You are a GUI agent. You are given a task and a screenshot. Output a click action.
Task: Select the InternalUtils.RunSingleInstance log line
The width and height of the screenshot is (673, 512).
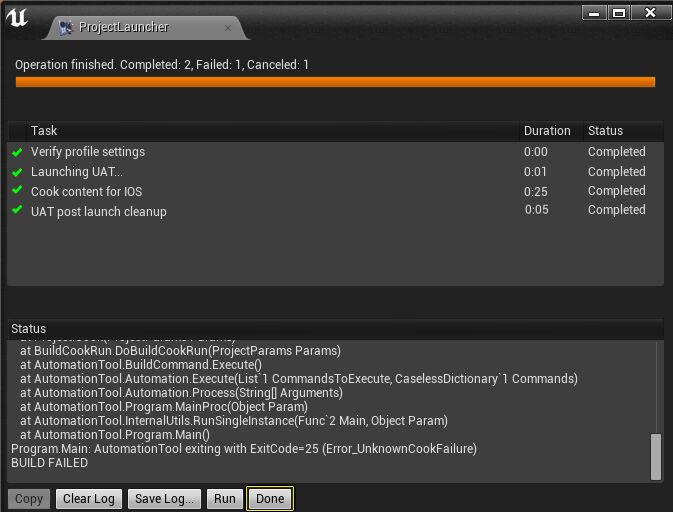[234, 421]
